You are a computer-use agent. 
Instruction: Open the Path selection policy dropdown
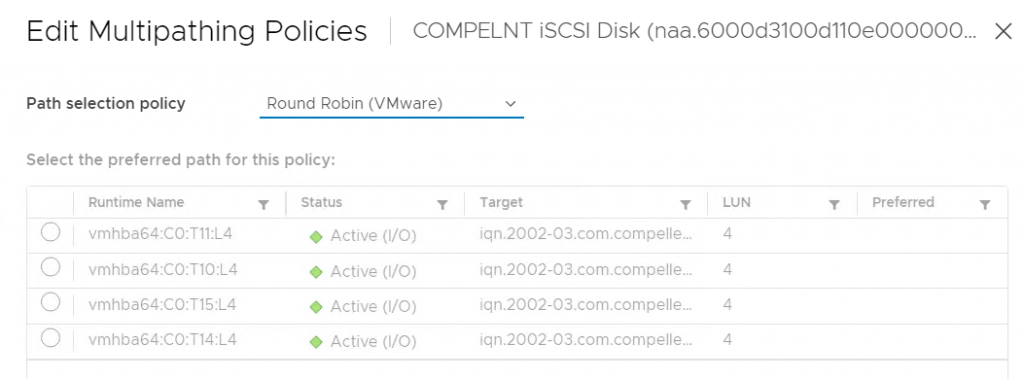392,105
